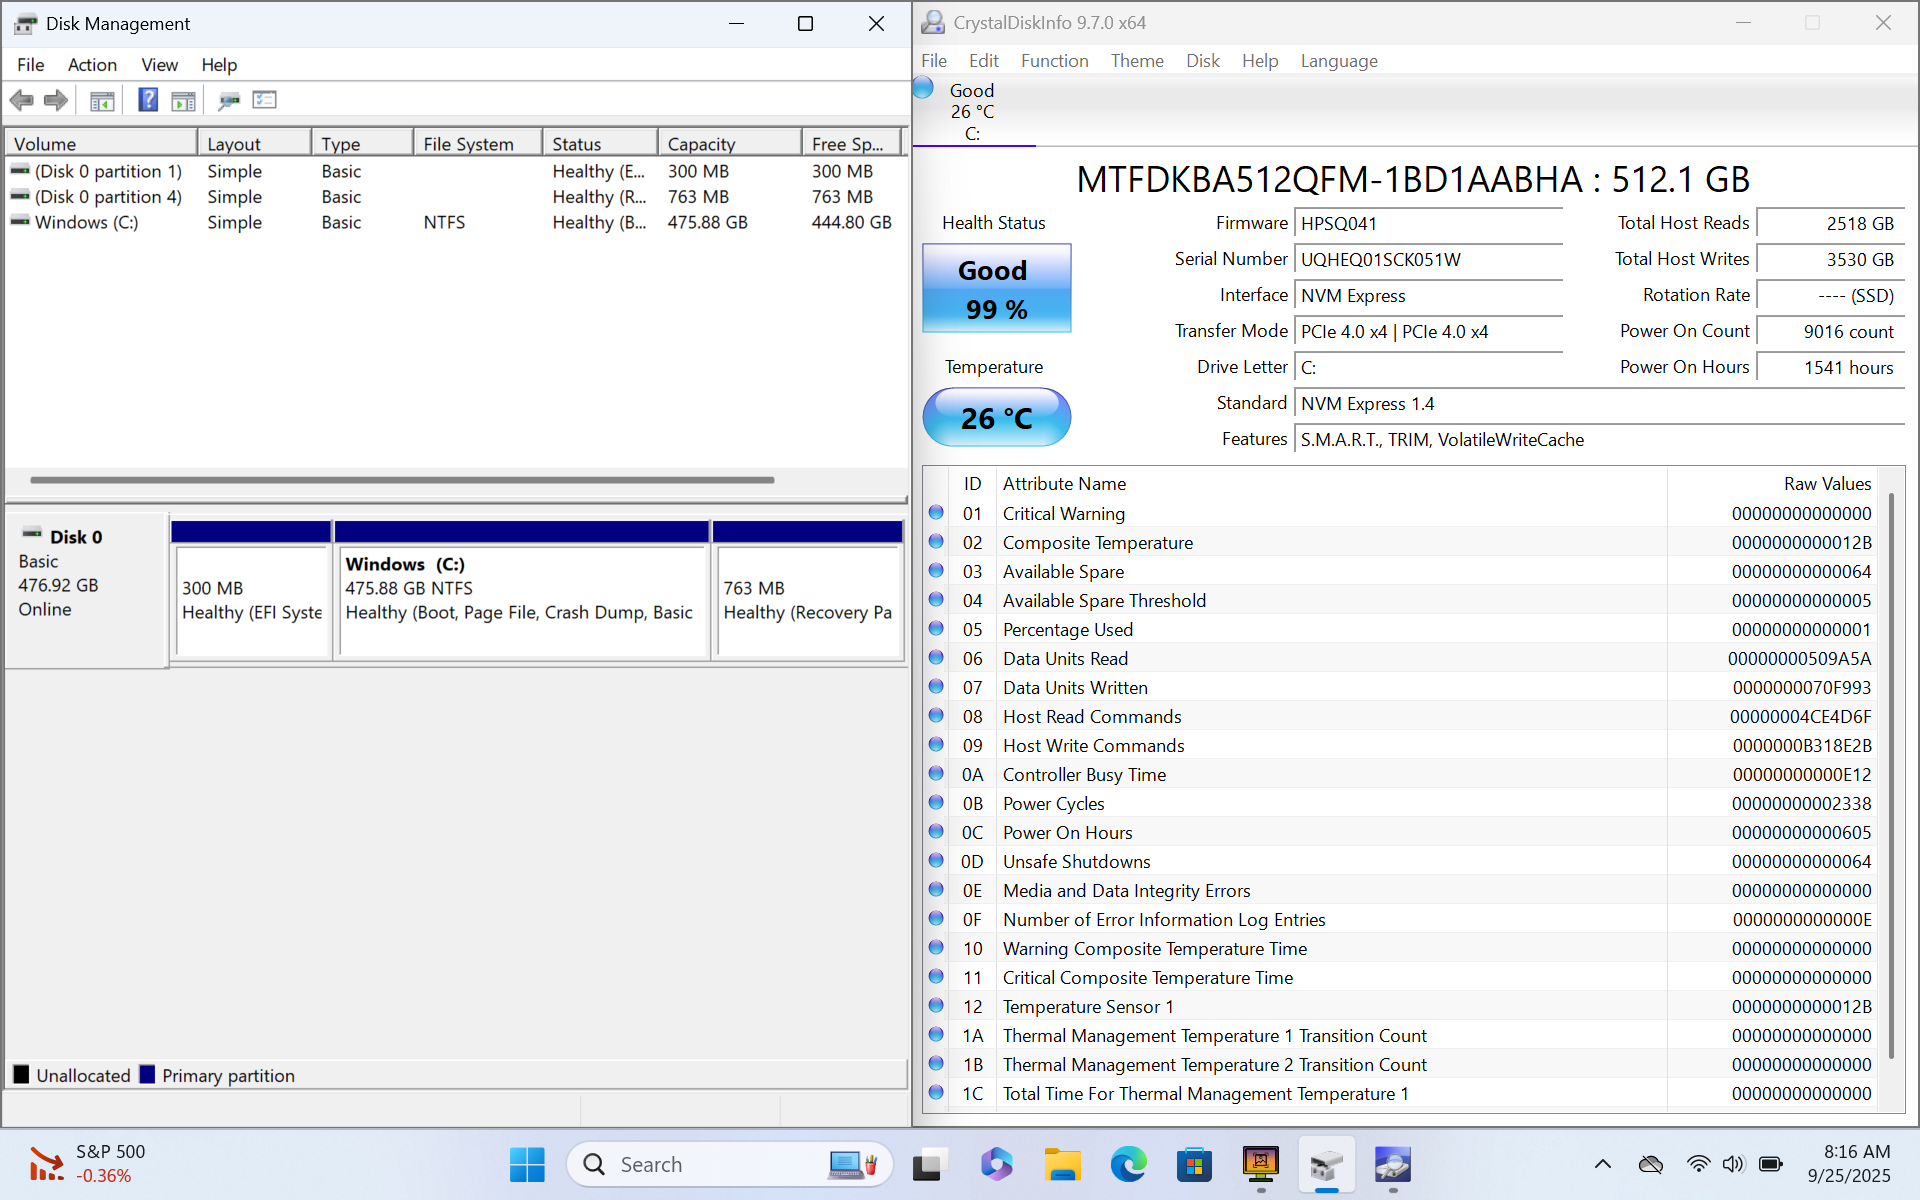1920x1200 pixels.
Task: Open the Function menu in CrystalDiskInfo
Action: click(x=1054, y=61)
